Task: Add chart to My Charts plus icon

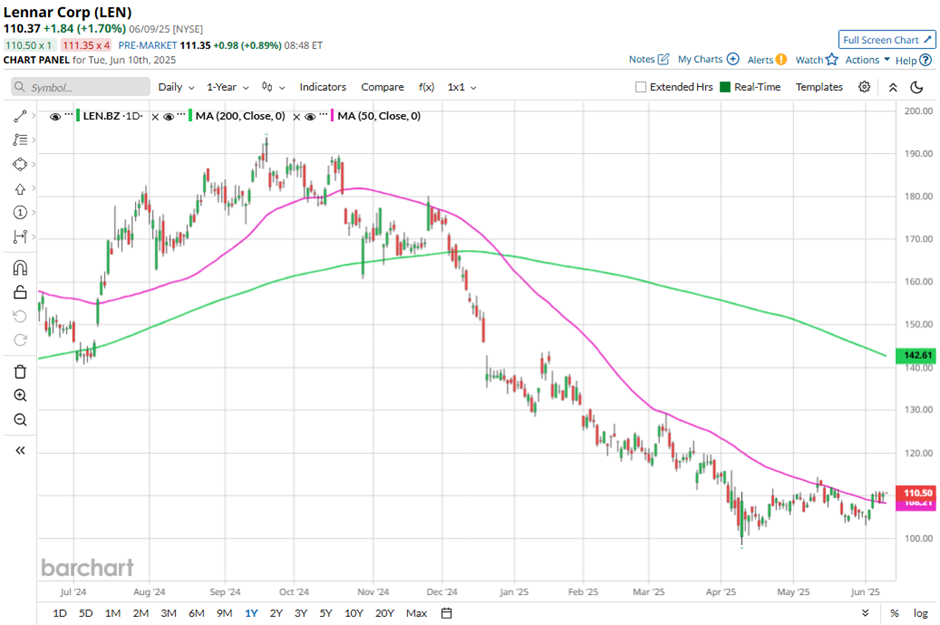Action: pyautogui.click(x=733, y=59)
